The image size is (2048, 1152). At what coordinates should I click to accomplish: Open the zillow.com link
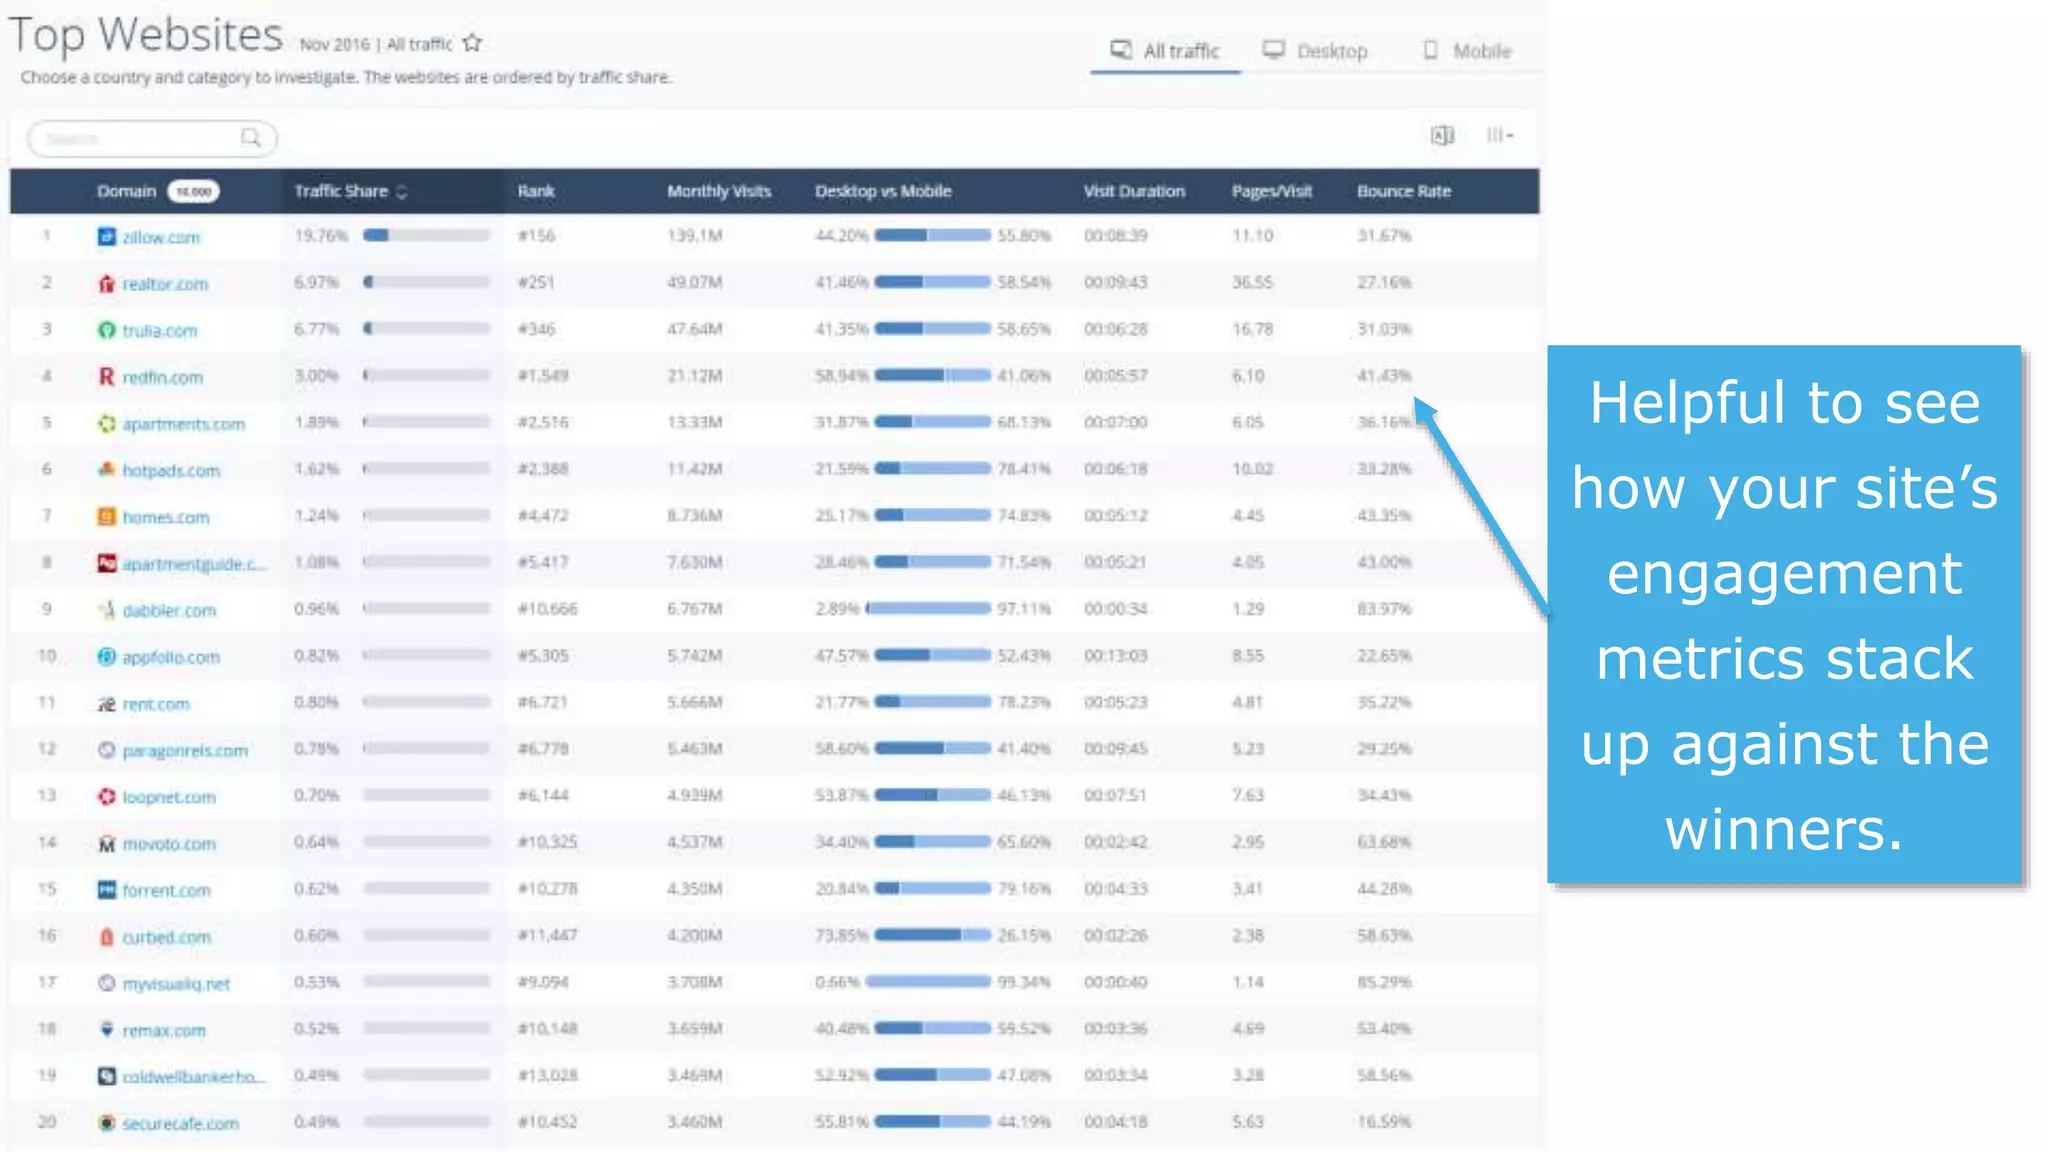pos(161,237)
